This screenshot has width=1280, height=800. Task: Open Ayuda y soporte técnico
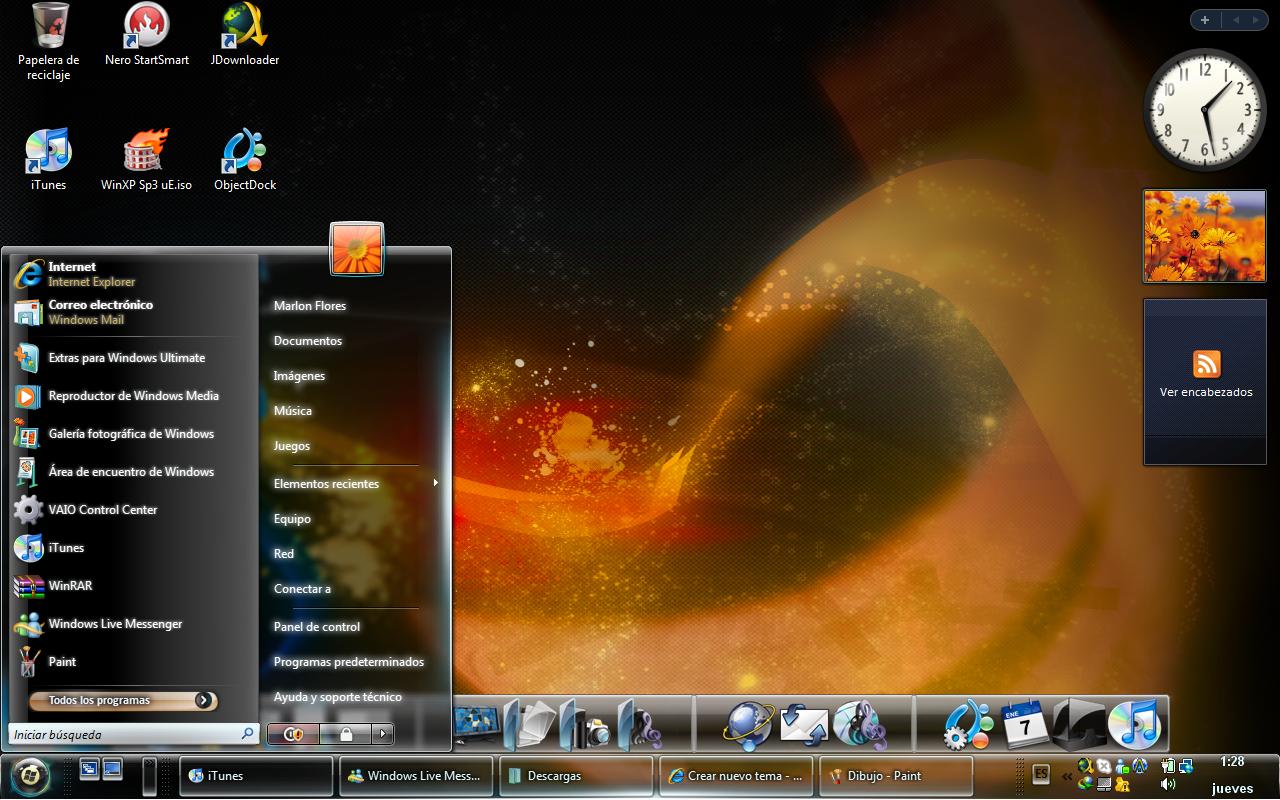pos(338,697)
